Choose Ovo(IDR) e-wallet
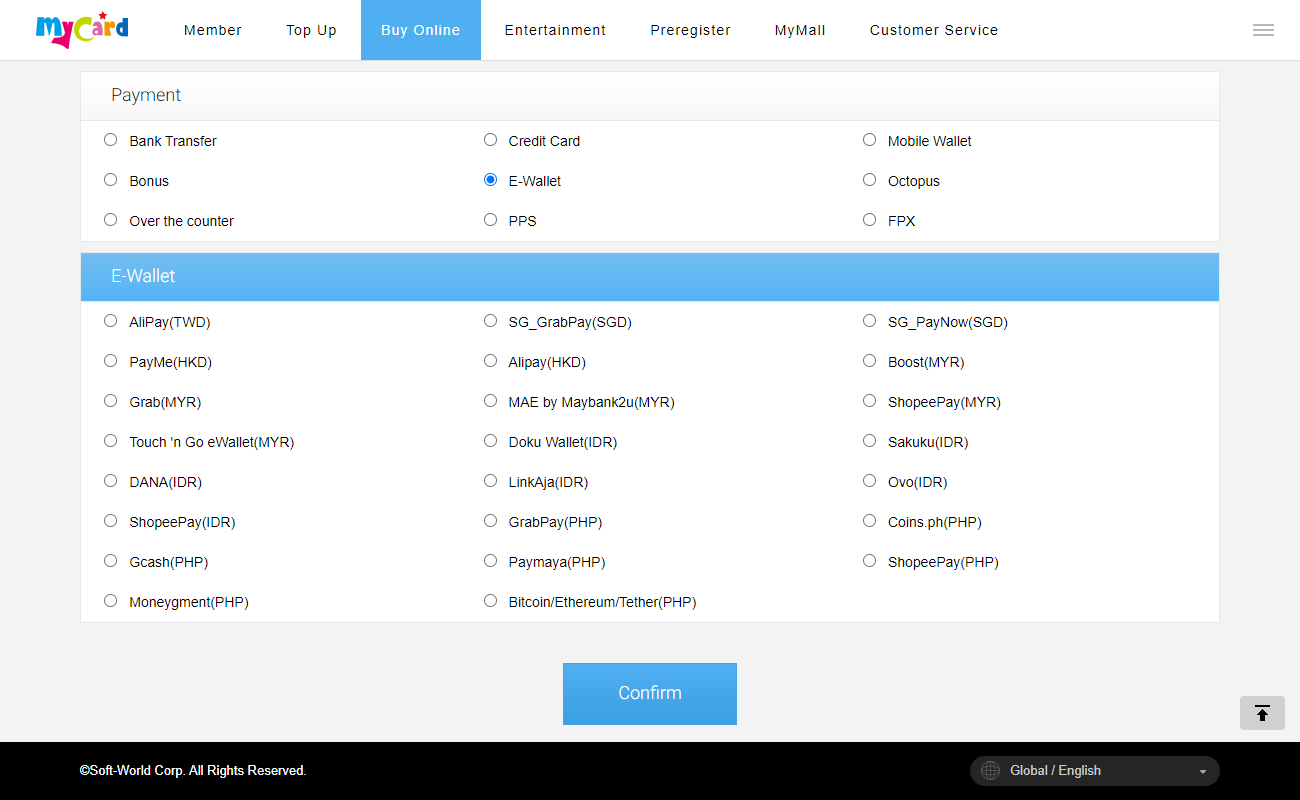 [870, 481]
